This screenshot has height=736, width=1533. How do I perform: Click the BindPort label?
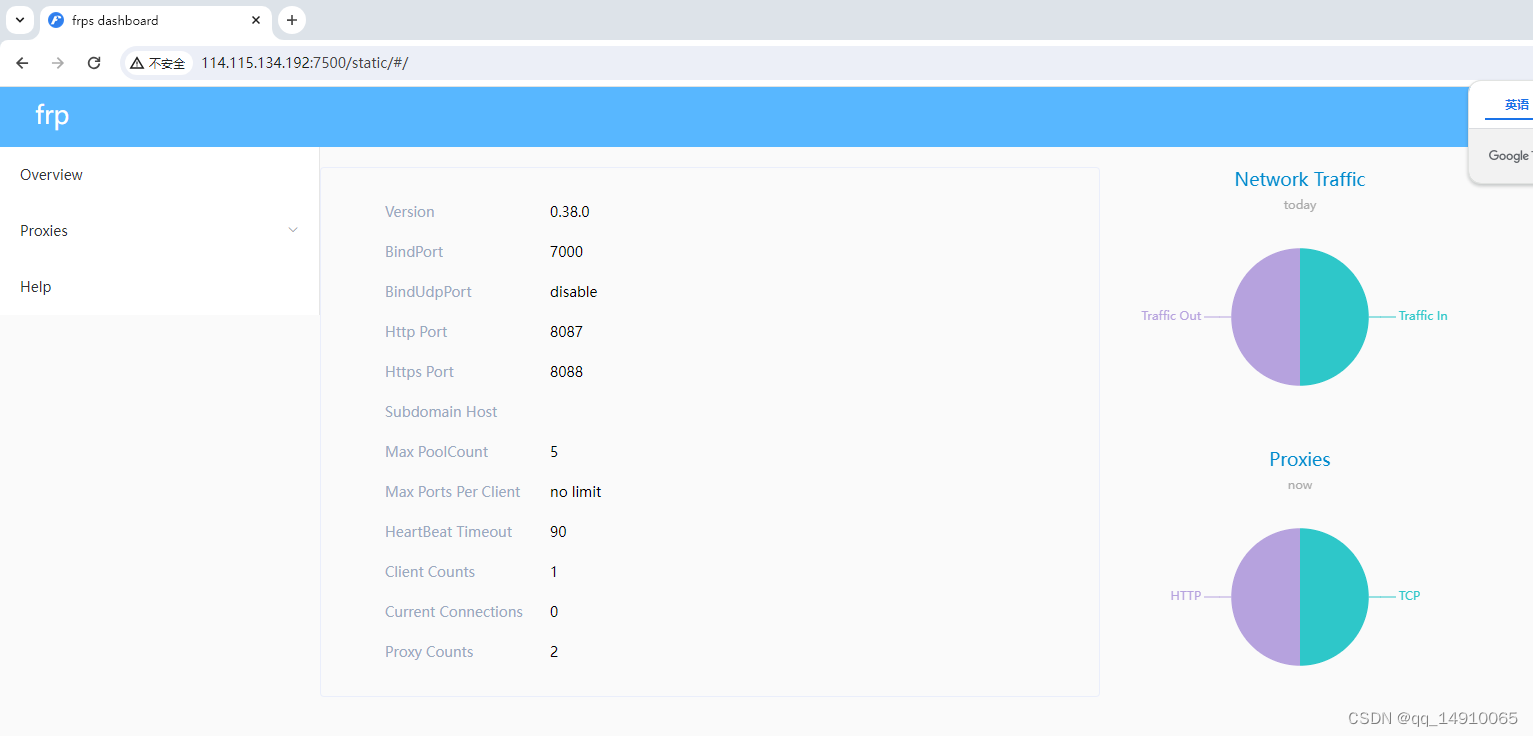pyautogui.click(x=414, y=252)
